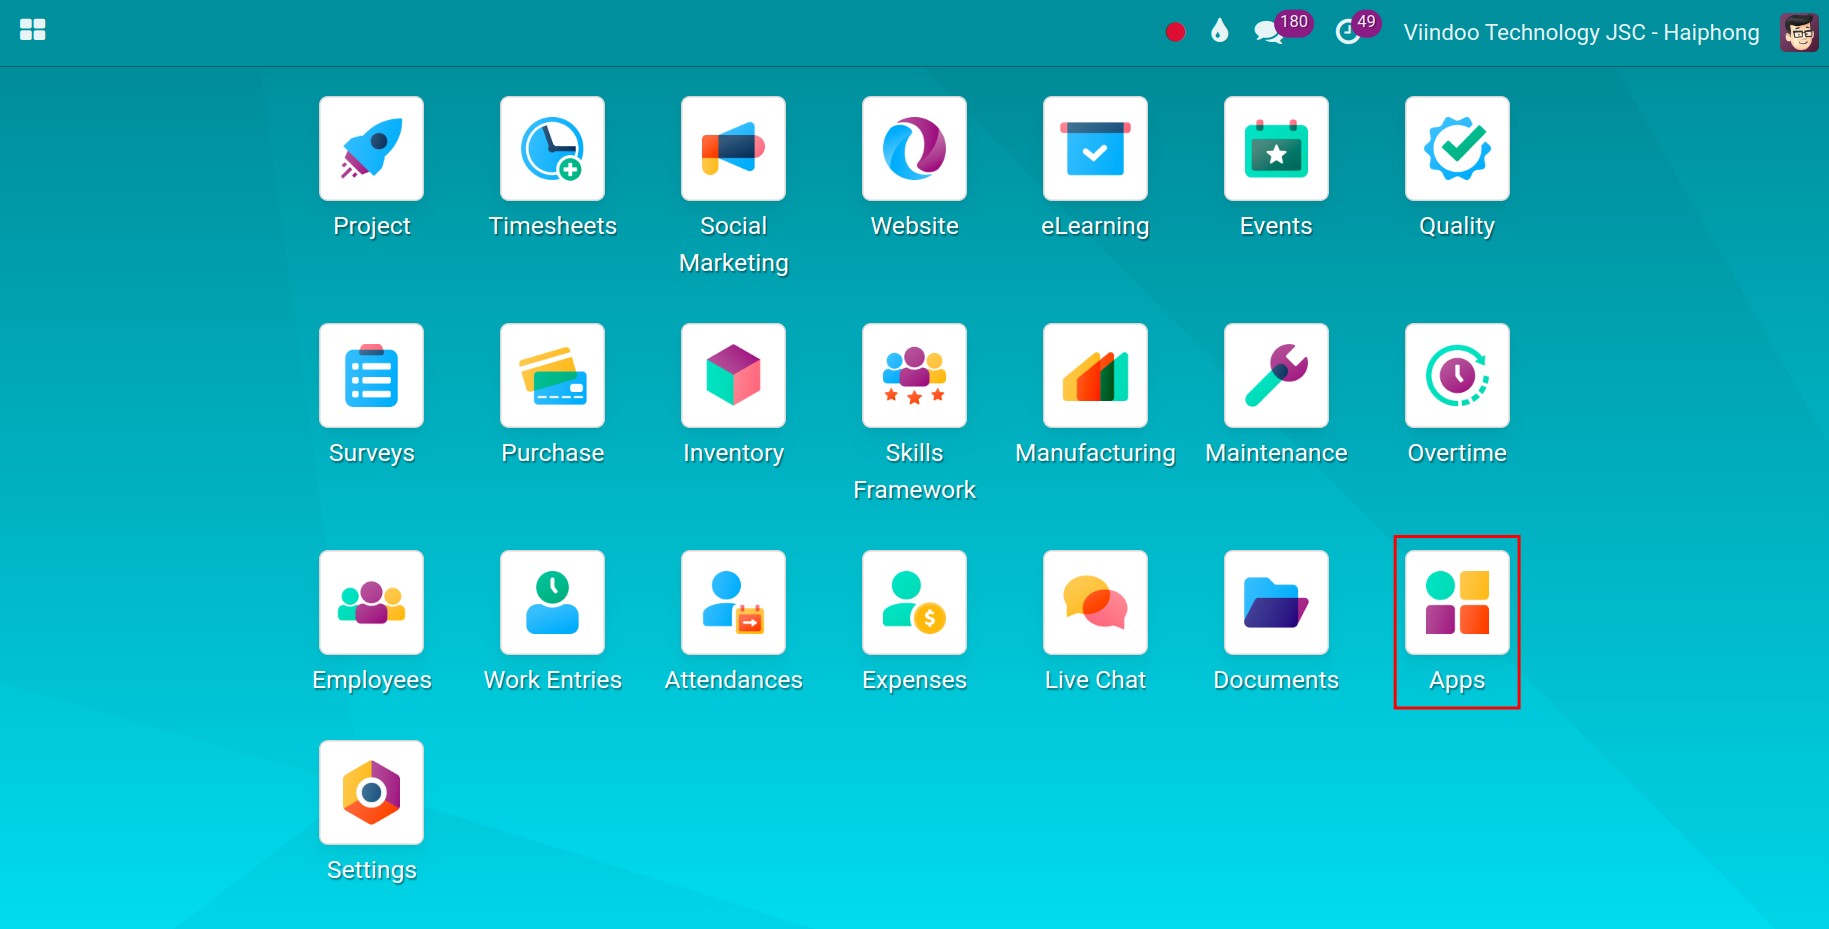
Task: Open the Skills Framework app
Action: pos(914,376)
